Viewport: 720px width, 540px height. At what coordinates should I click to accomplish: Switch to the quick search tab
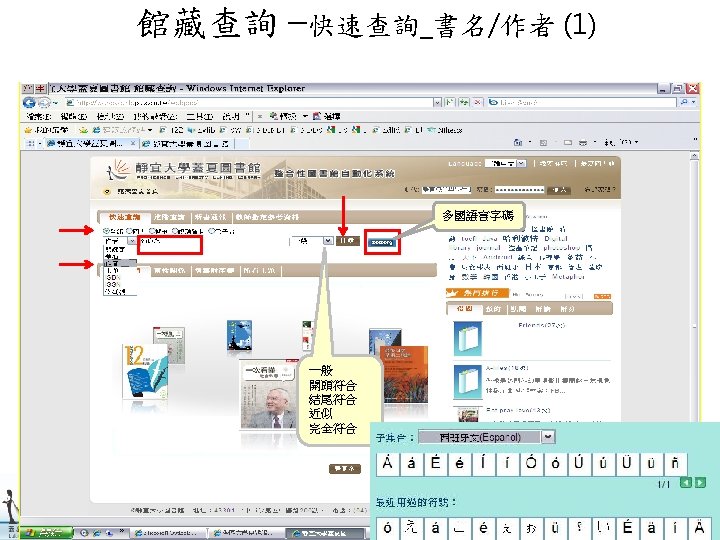pos(124,217)
